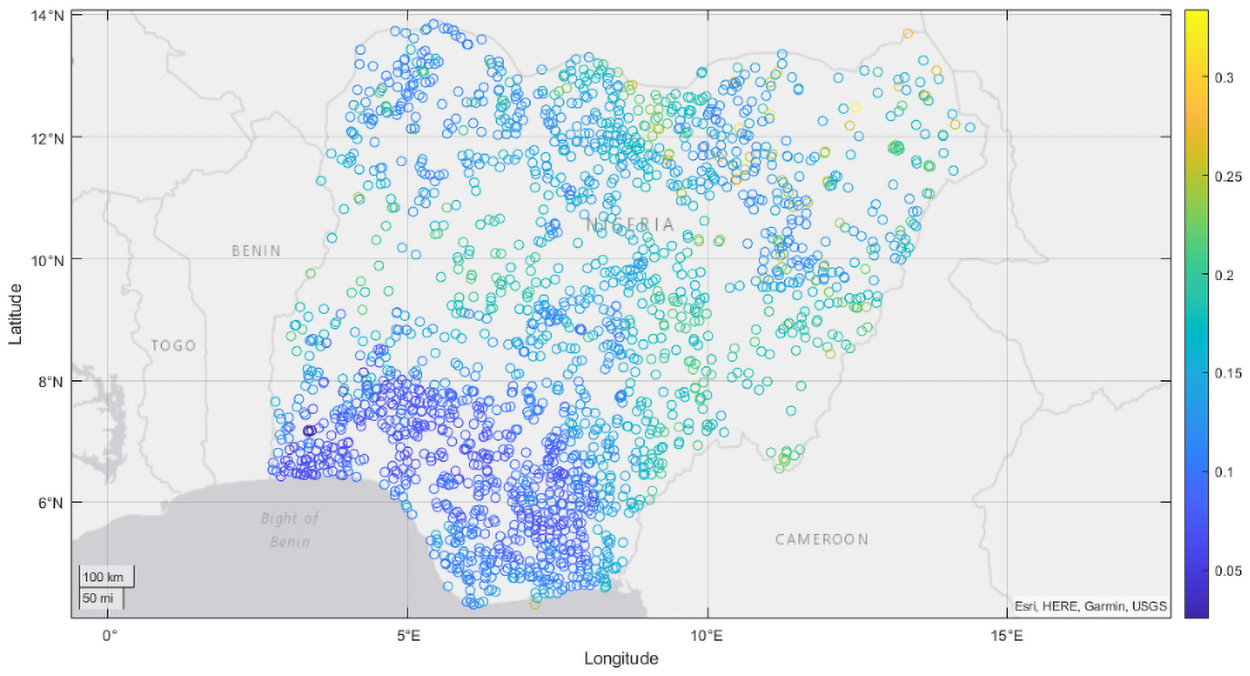Select the TOGO map label
This screenshot has height=676, width=1250.
pos(174,346)
